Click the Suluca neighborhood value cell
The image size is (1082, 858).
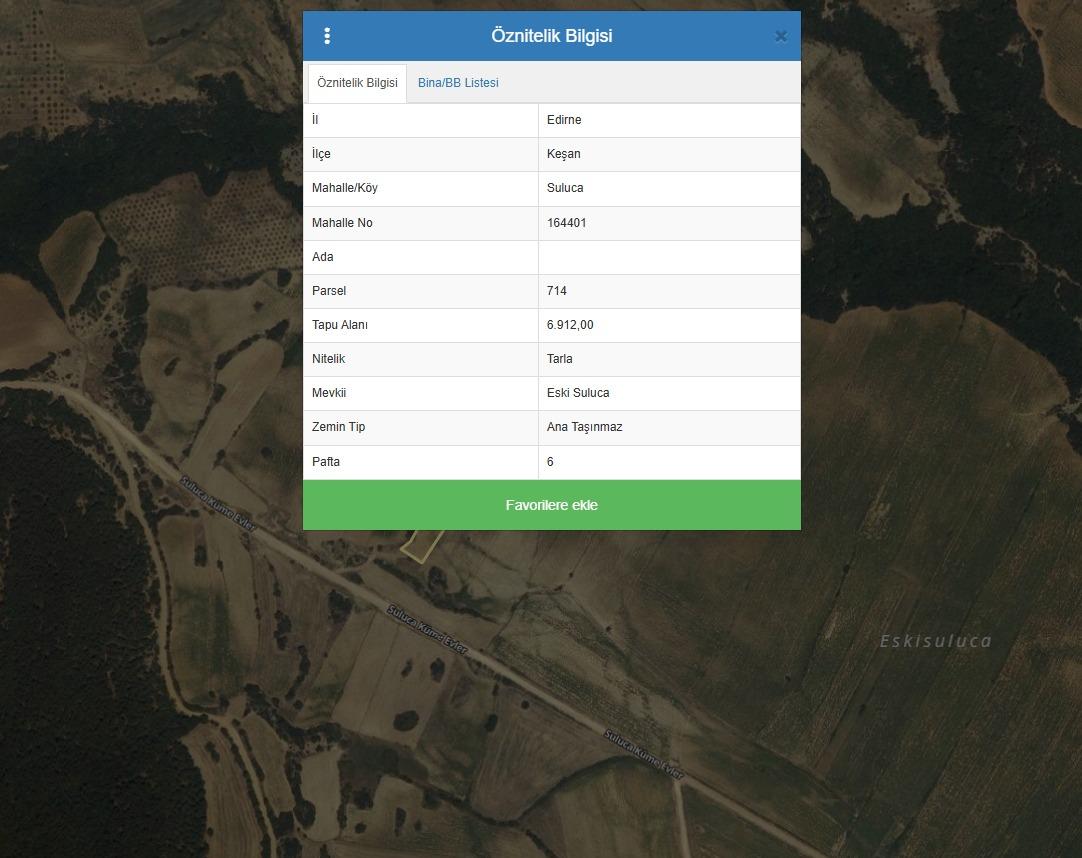565,188
